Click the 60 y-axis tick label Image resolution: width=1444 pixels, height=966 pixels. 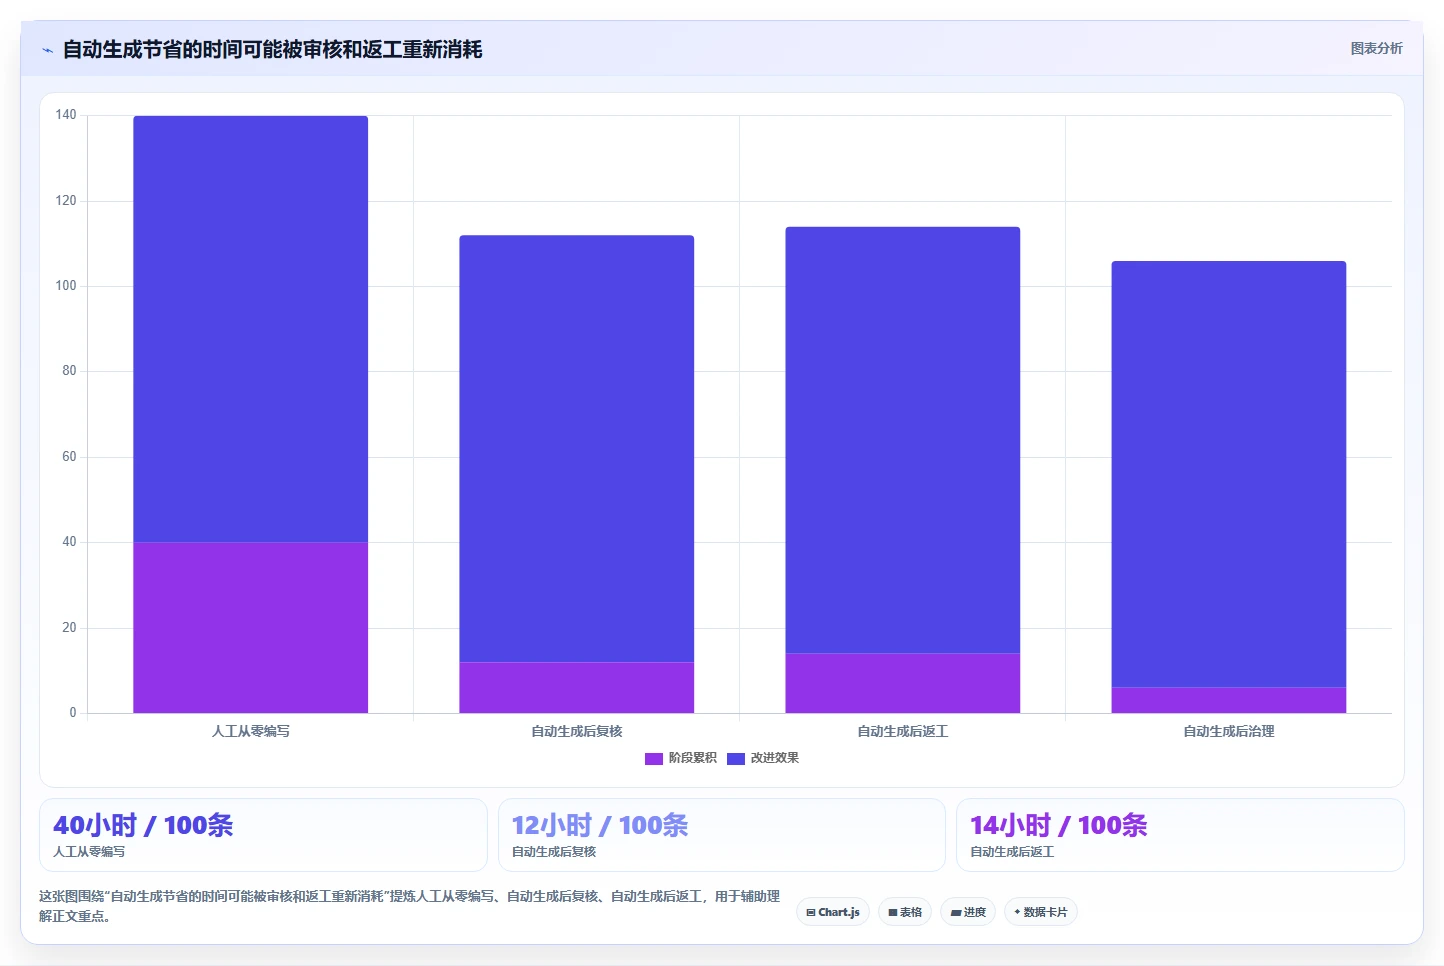(69, 457)
